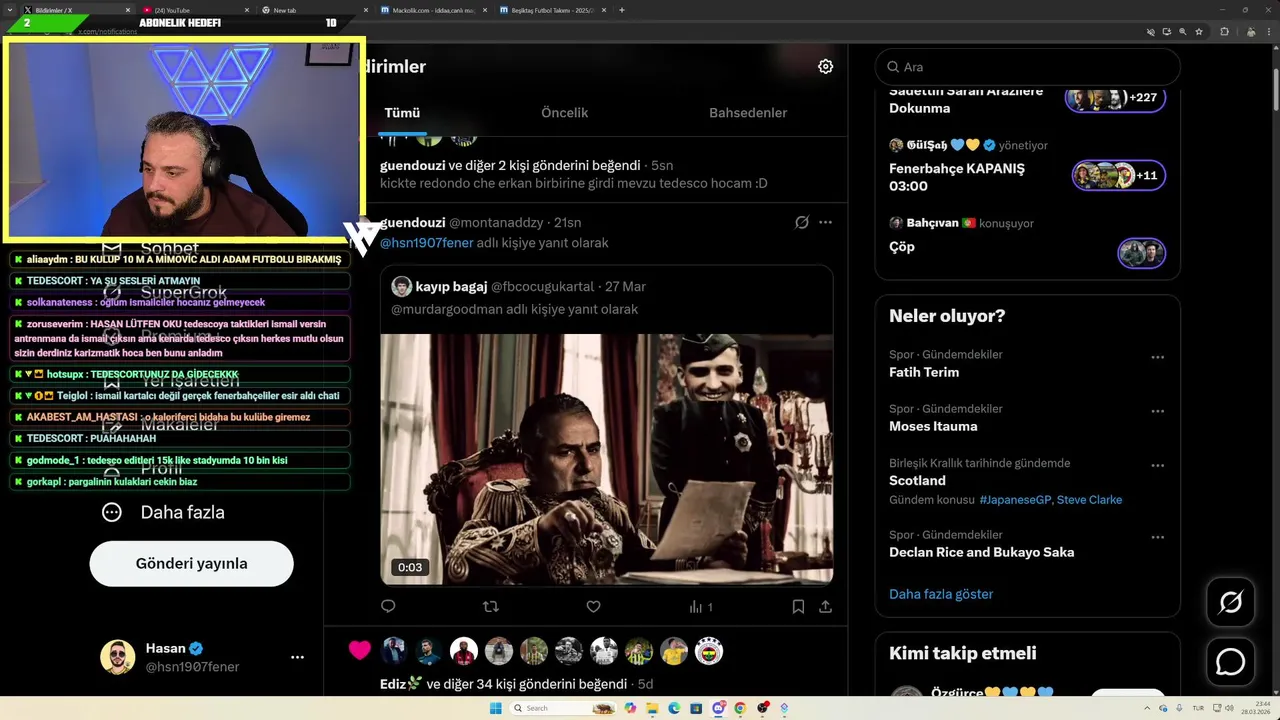Click pink heart like notification icon
1280x720 pixels.
tap(360, 651)
